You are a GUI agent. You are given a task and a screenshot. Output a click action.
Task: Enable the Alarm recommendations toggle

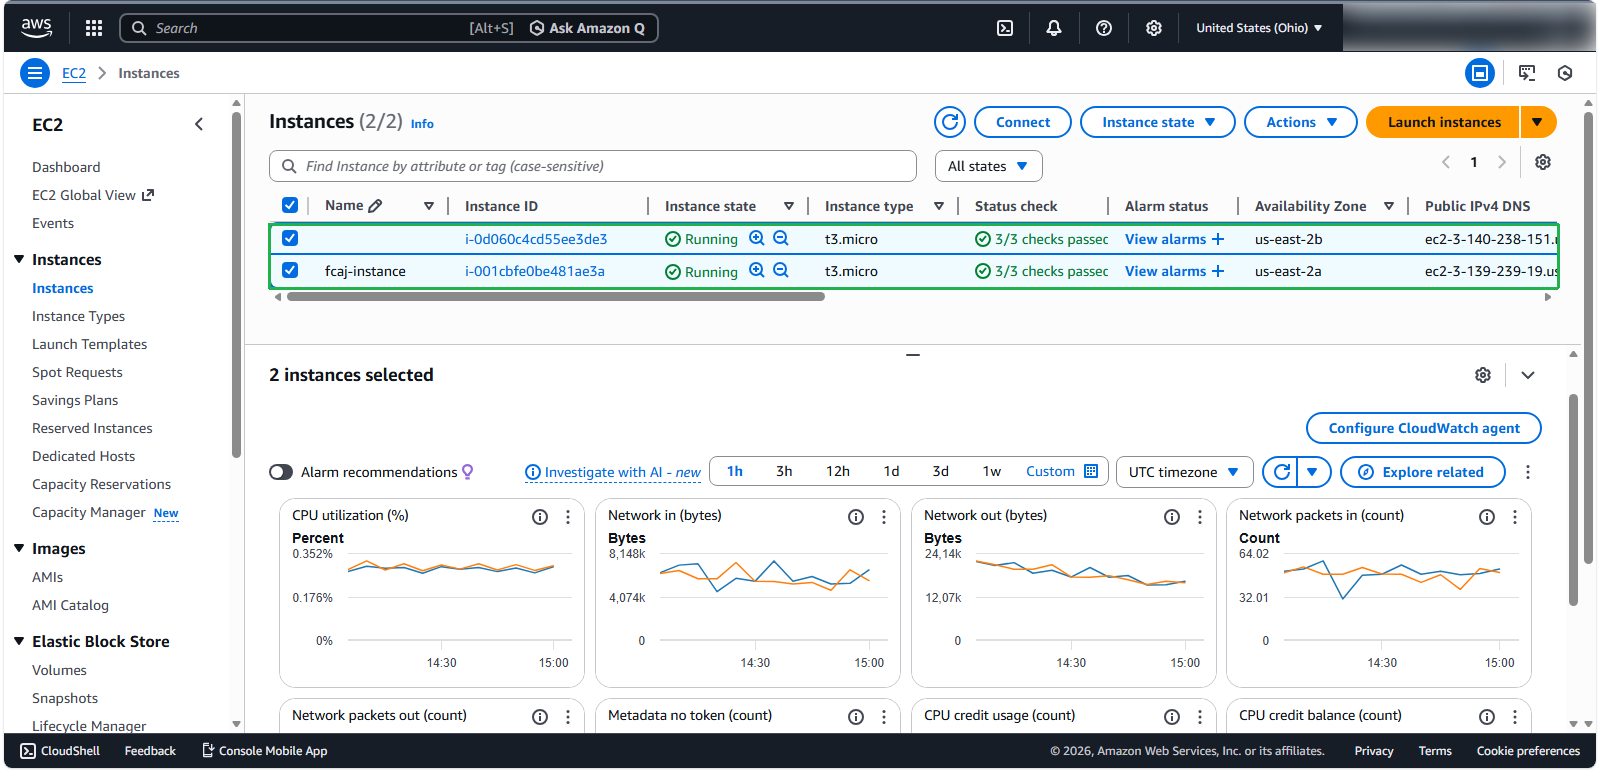tap(281, 472)
